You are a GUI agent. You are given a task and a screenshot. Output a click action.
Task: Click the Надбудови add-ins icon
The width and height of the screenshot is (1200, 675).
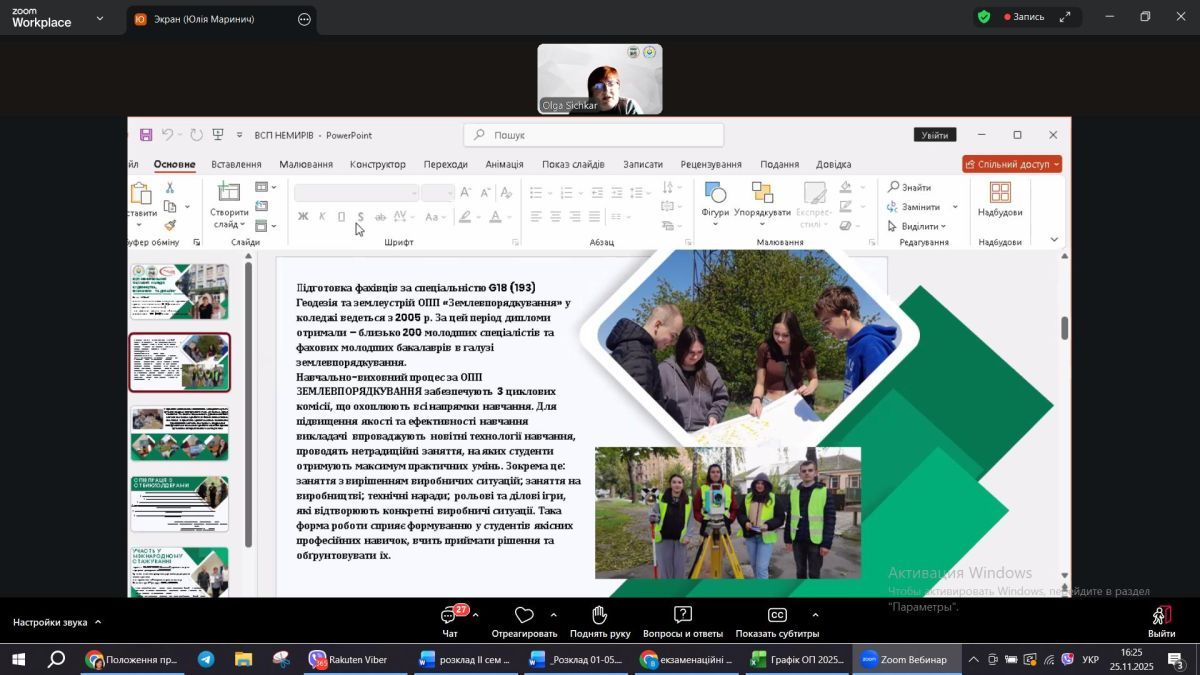click(1000, 194)
